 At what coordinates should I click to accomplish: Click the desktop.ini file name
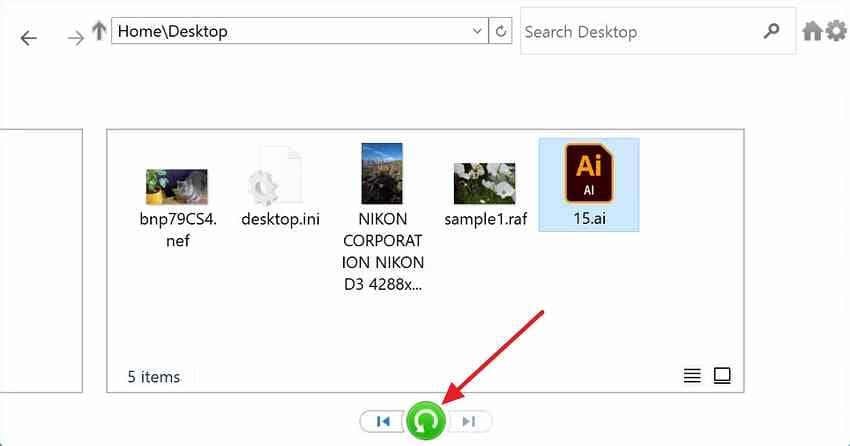point(280,219)
